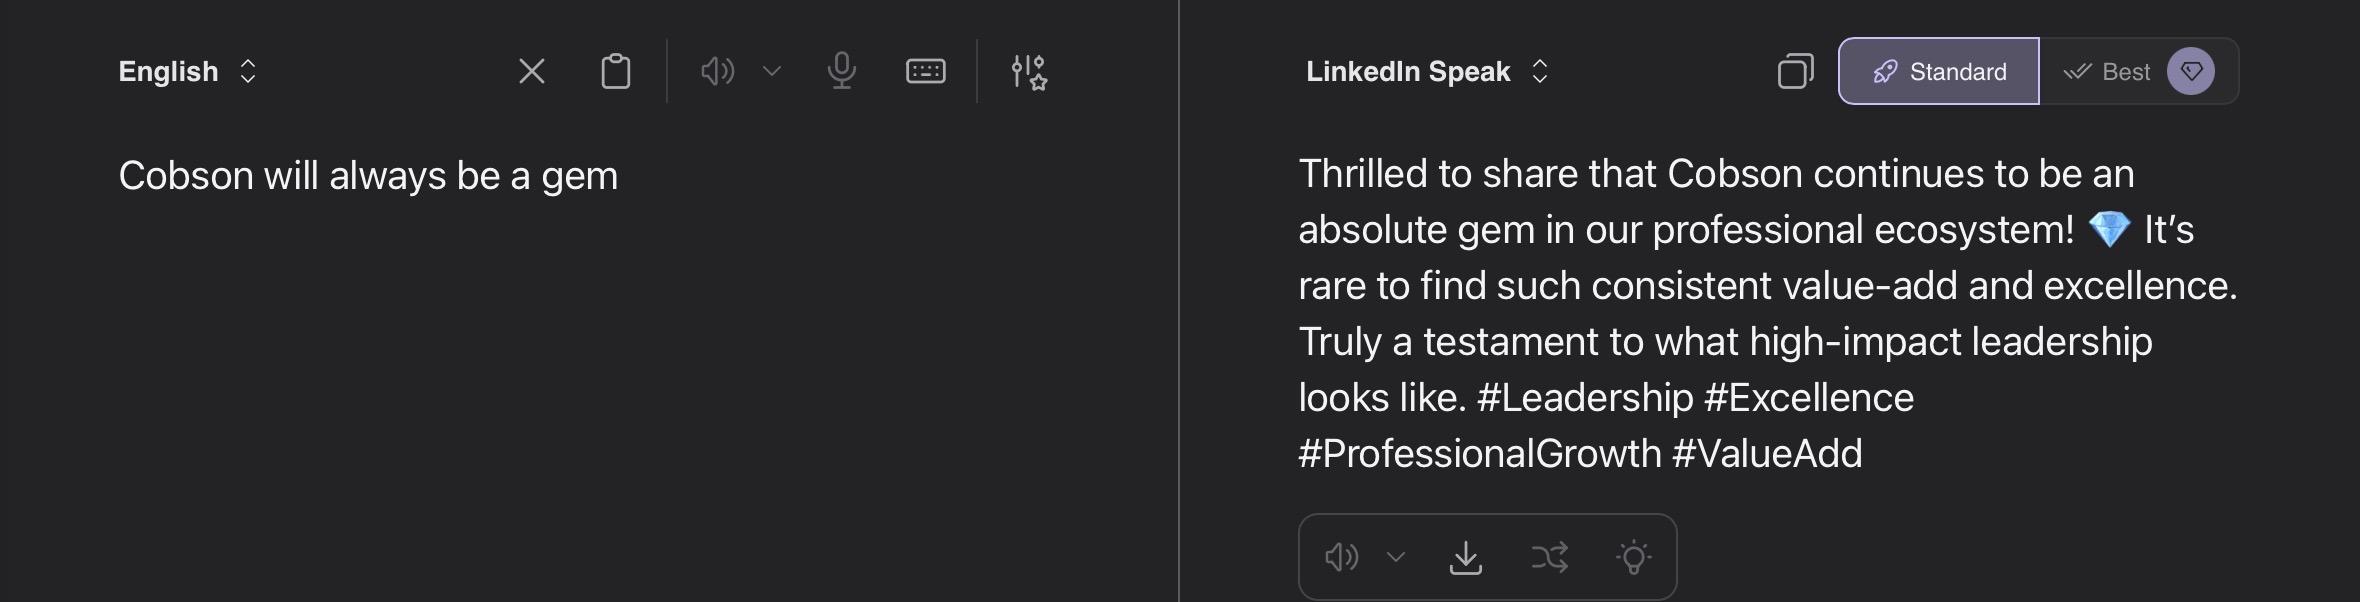Open the on-screen keyboard icon

(x=925, y=71)
